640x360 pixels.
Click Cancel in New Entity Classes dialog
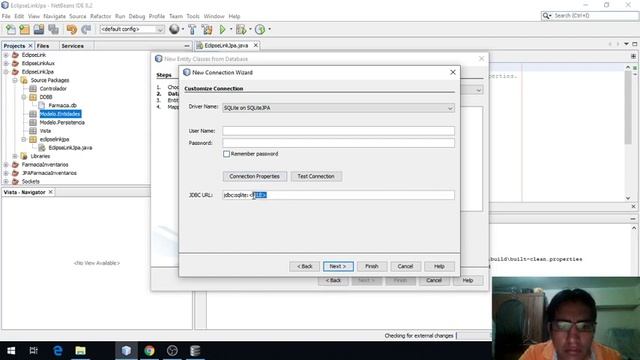click(x=434, y=280)
